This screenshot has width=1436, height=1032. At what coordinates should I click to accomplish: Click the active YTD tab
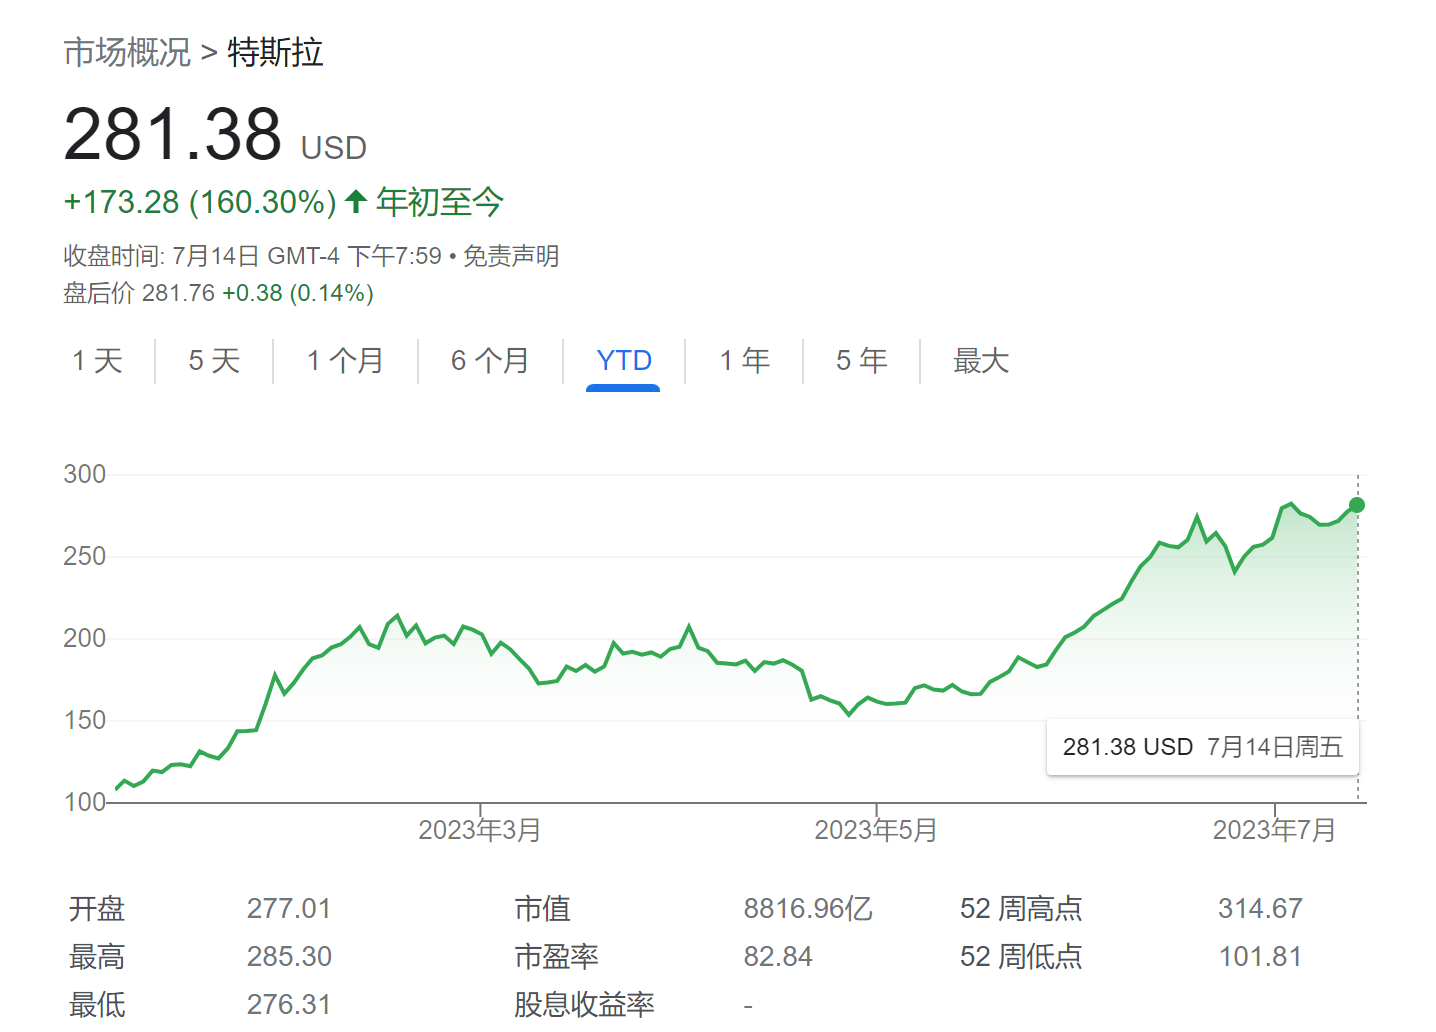tap(623, 361)
